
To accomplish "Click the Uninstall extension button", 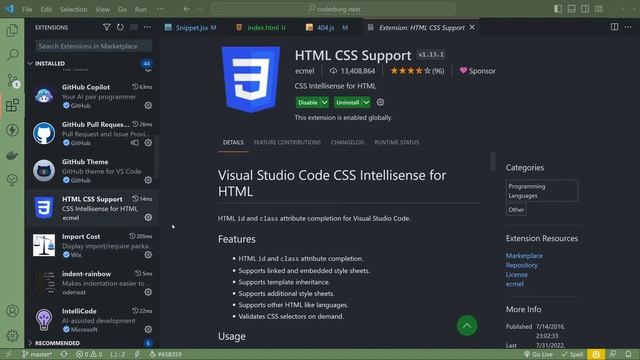I will (348, 102).
